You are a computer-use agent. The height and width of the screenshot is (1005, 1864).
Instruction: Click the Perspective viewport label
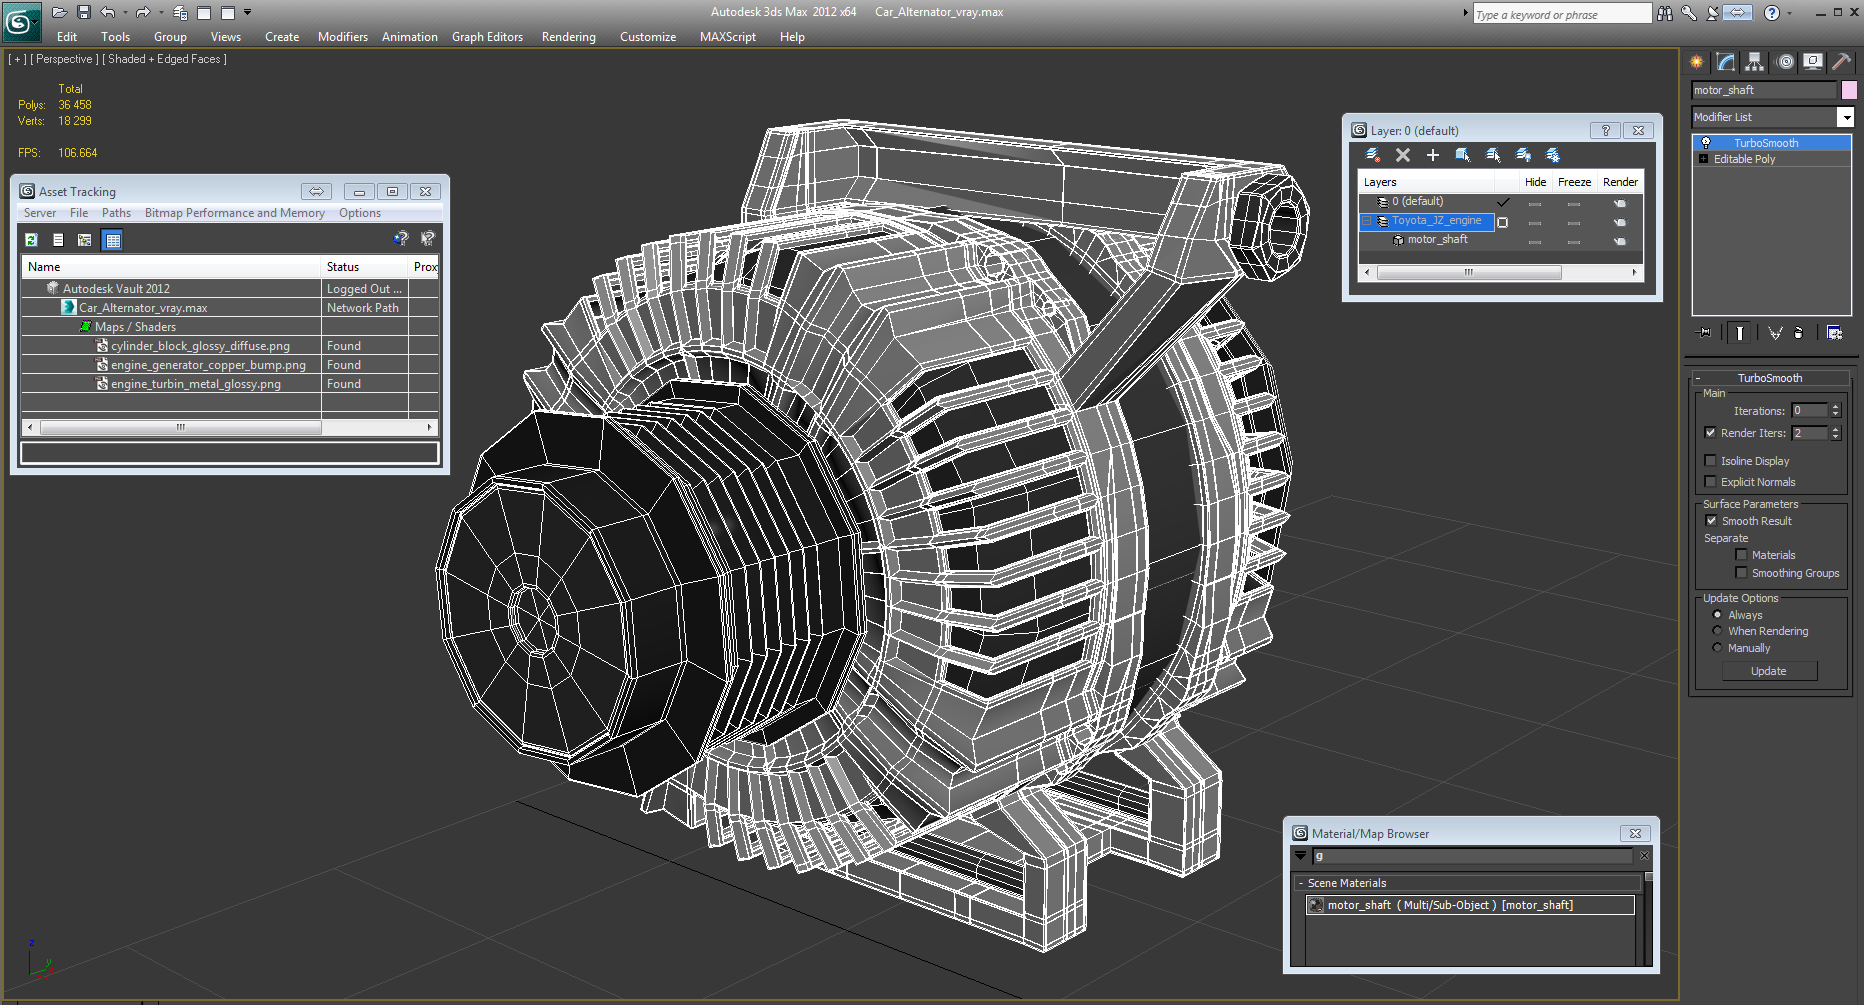65,59
